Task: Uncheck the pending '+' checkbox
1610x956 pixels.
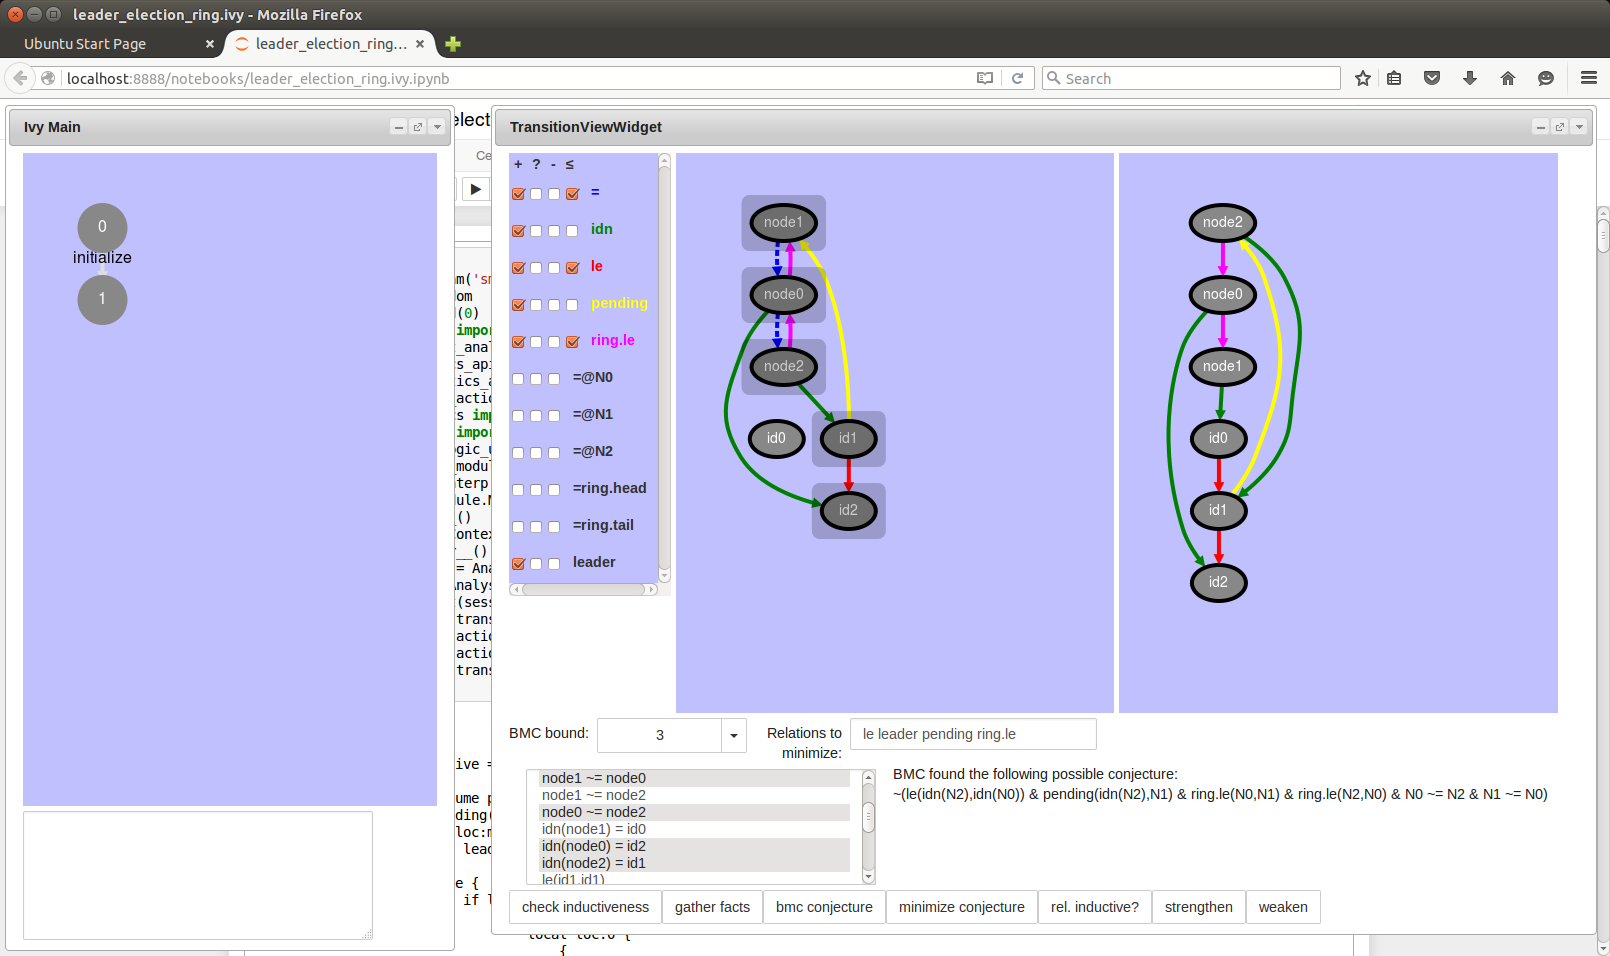Action: 518,305
